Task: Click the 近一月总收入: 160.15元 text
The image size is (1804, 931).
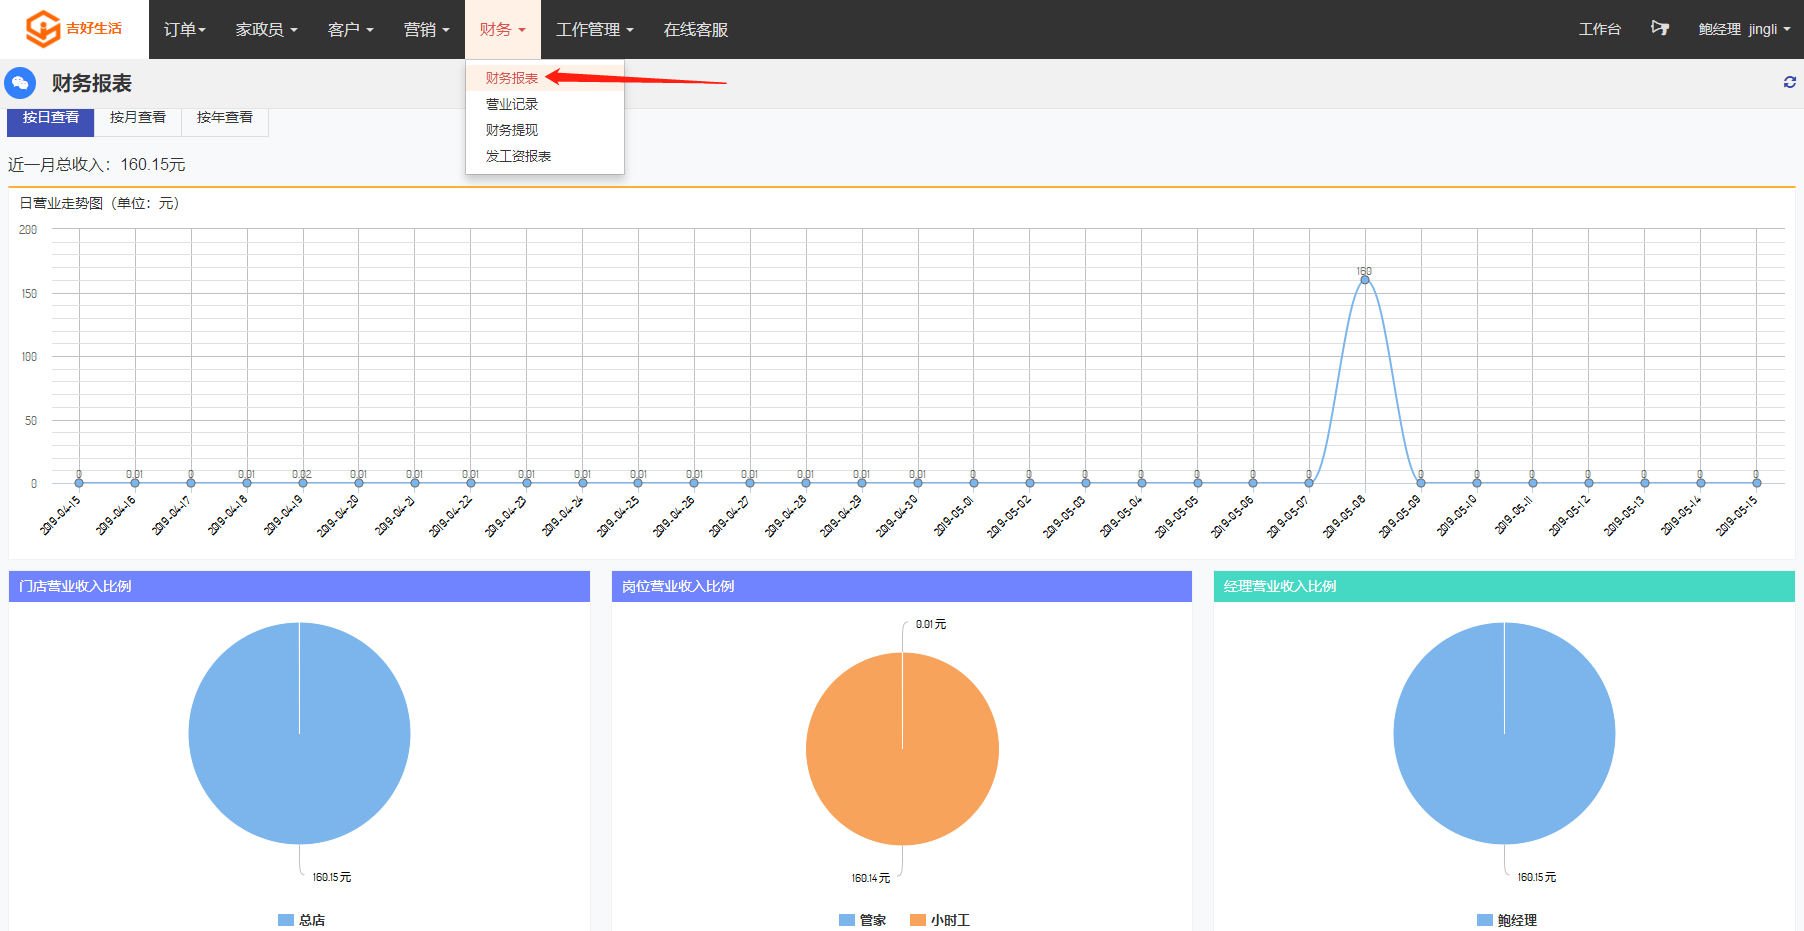Action: tap(97, 165)
